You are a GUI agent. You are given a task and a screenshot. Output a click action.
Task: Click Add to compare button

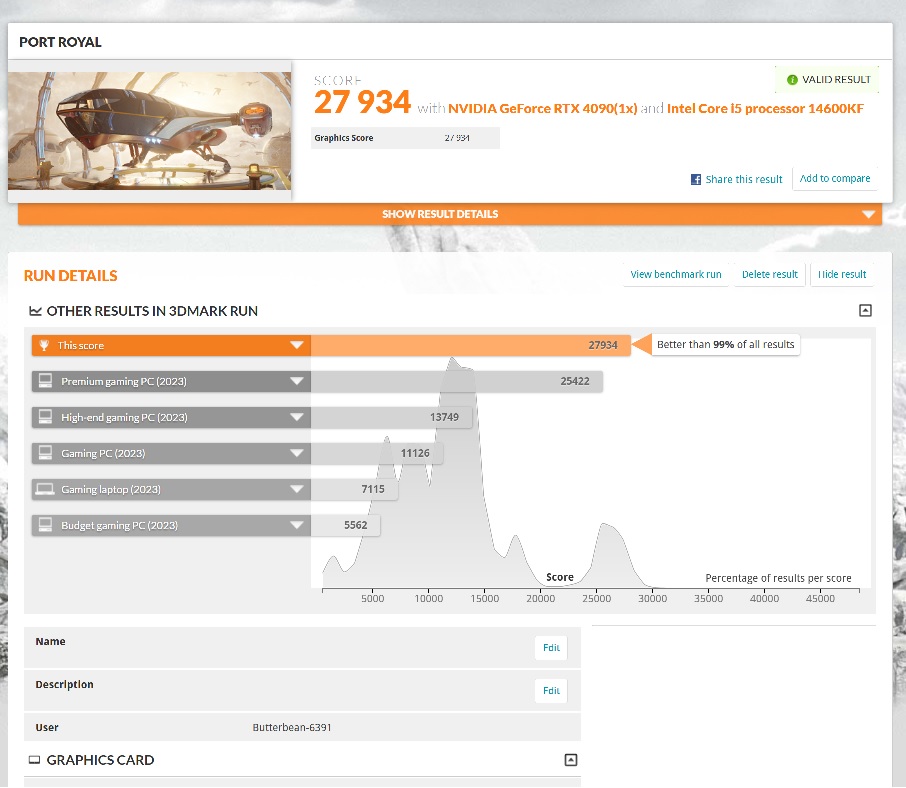(x=835, y=179)
